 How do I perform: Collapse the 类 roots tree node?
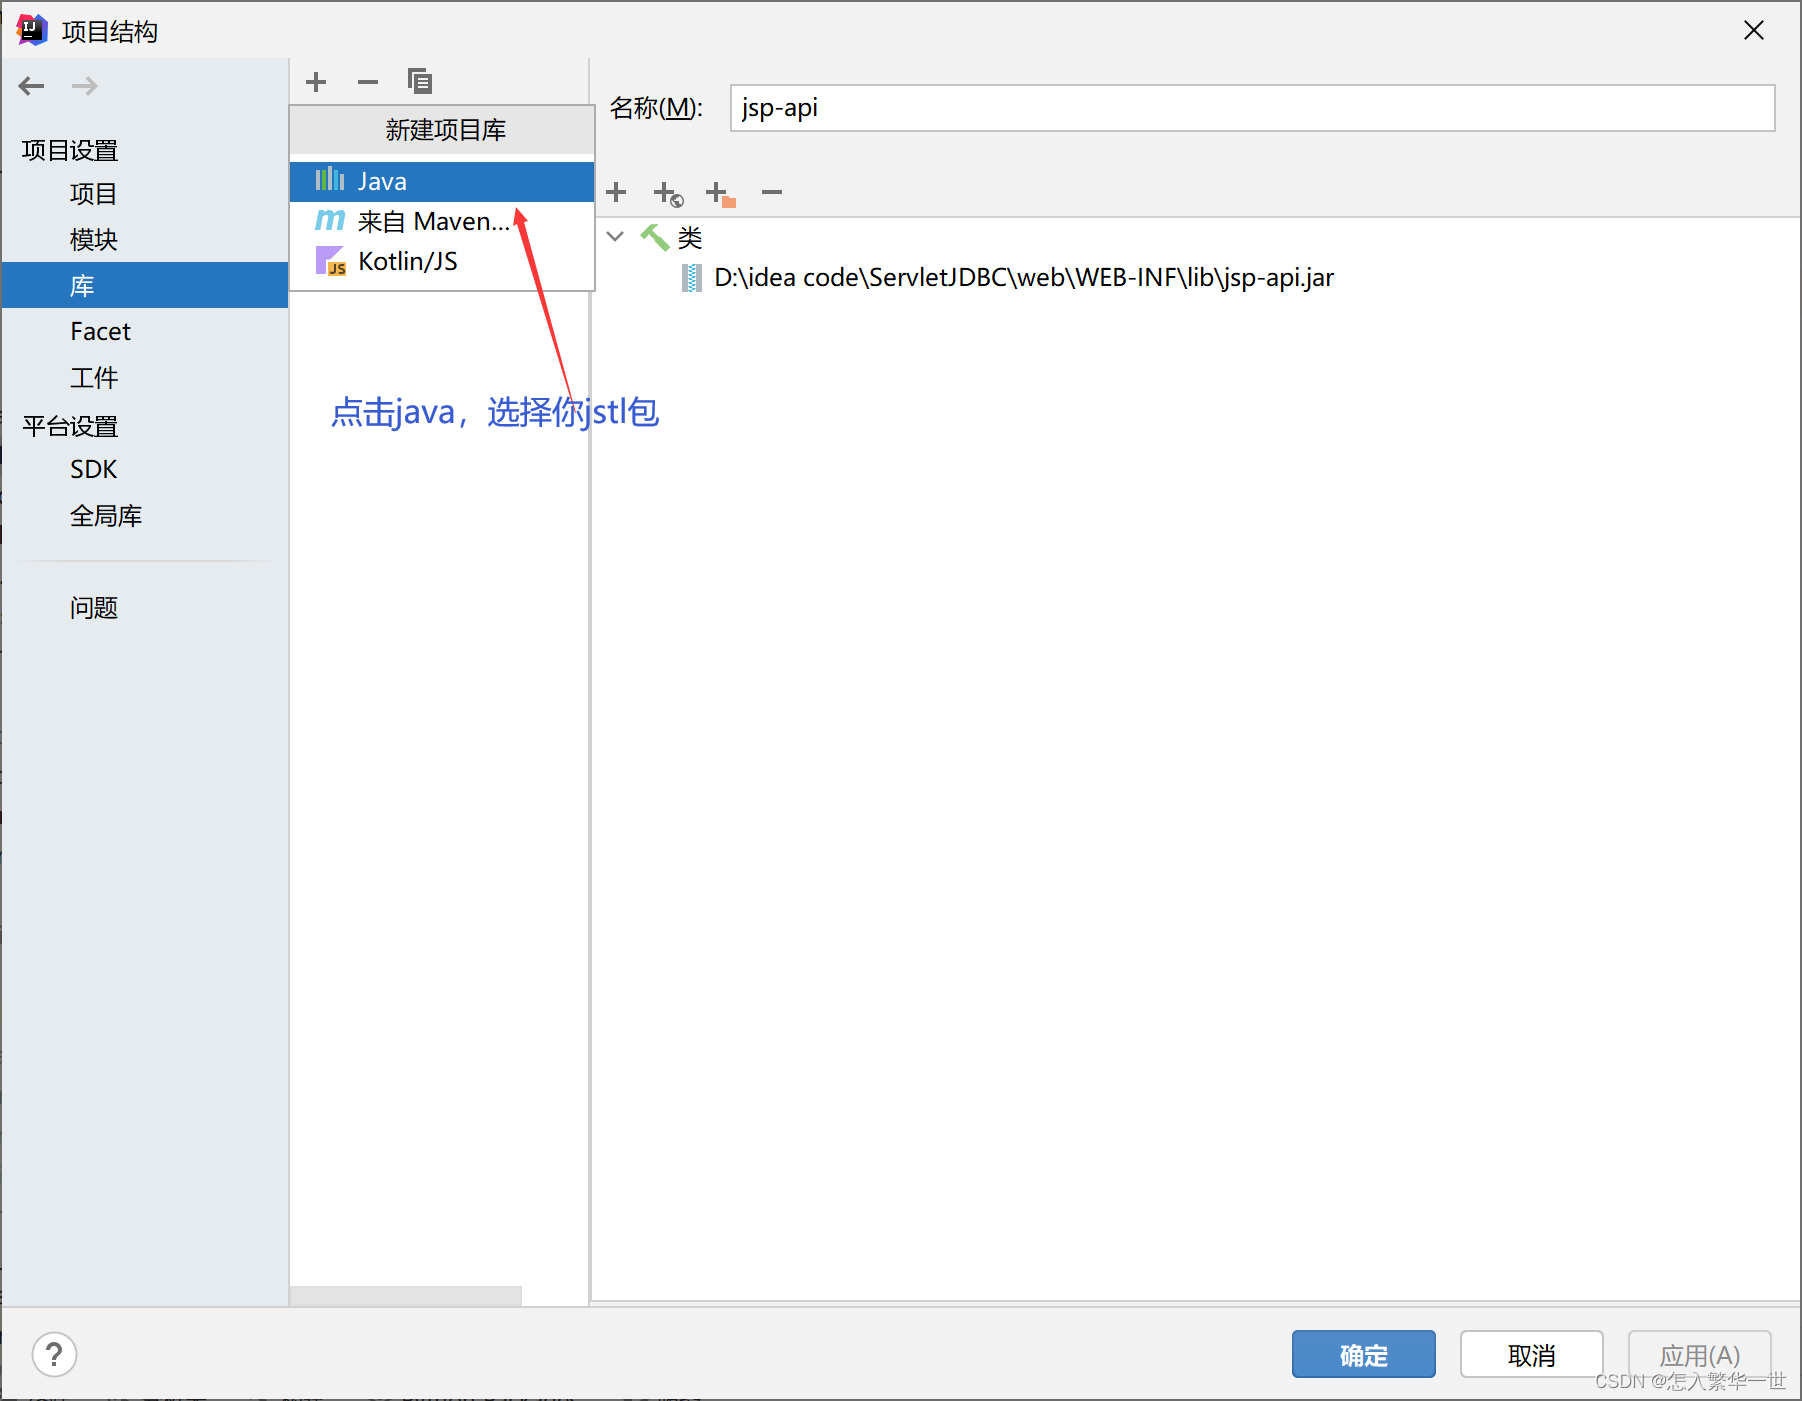[x=614, y=237]
